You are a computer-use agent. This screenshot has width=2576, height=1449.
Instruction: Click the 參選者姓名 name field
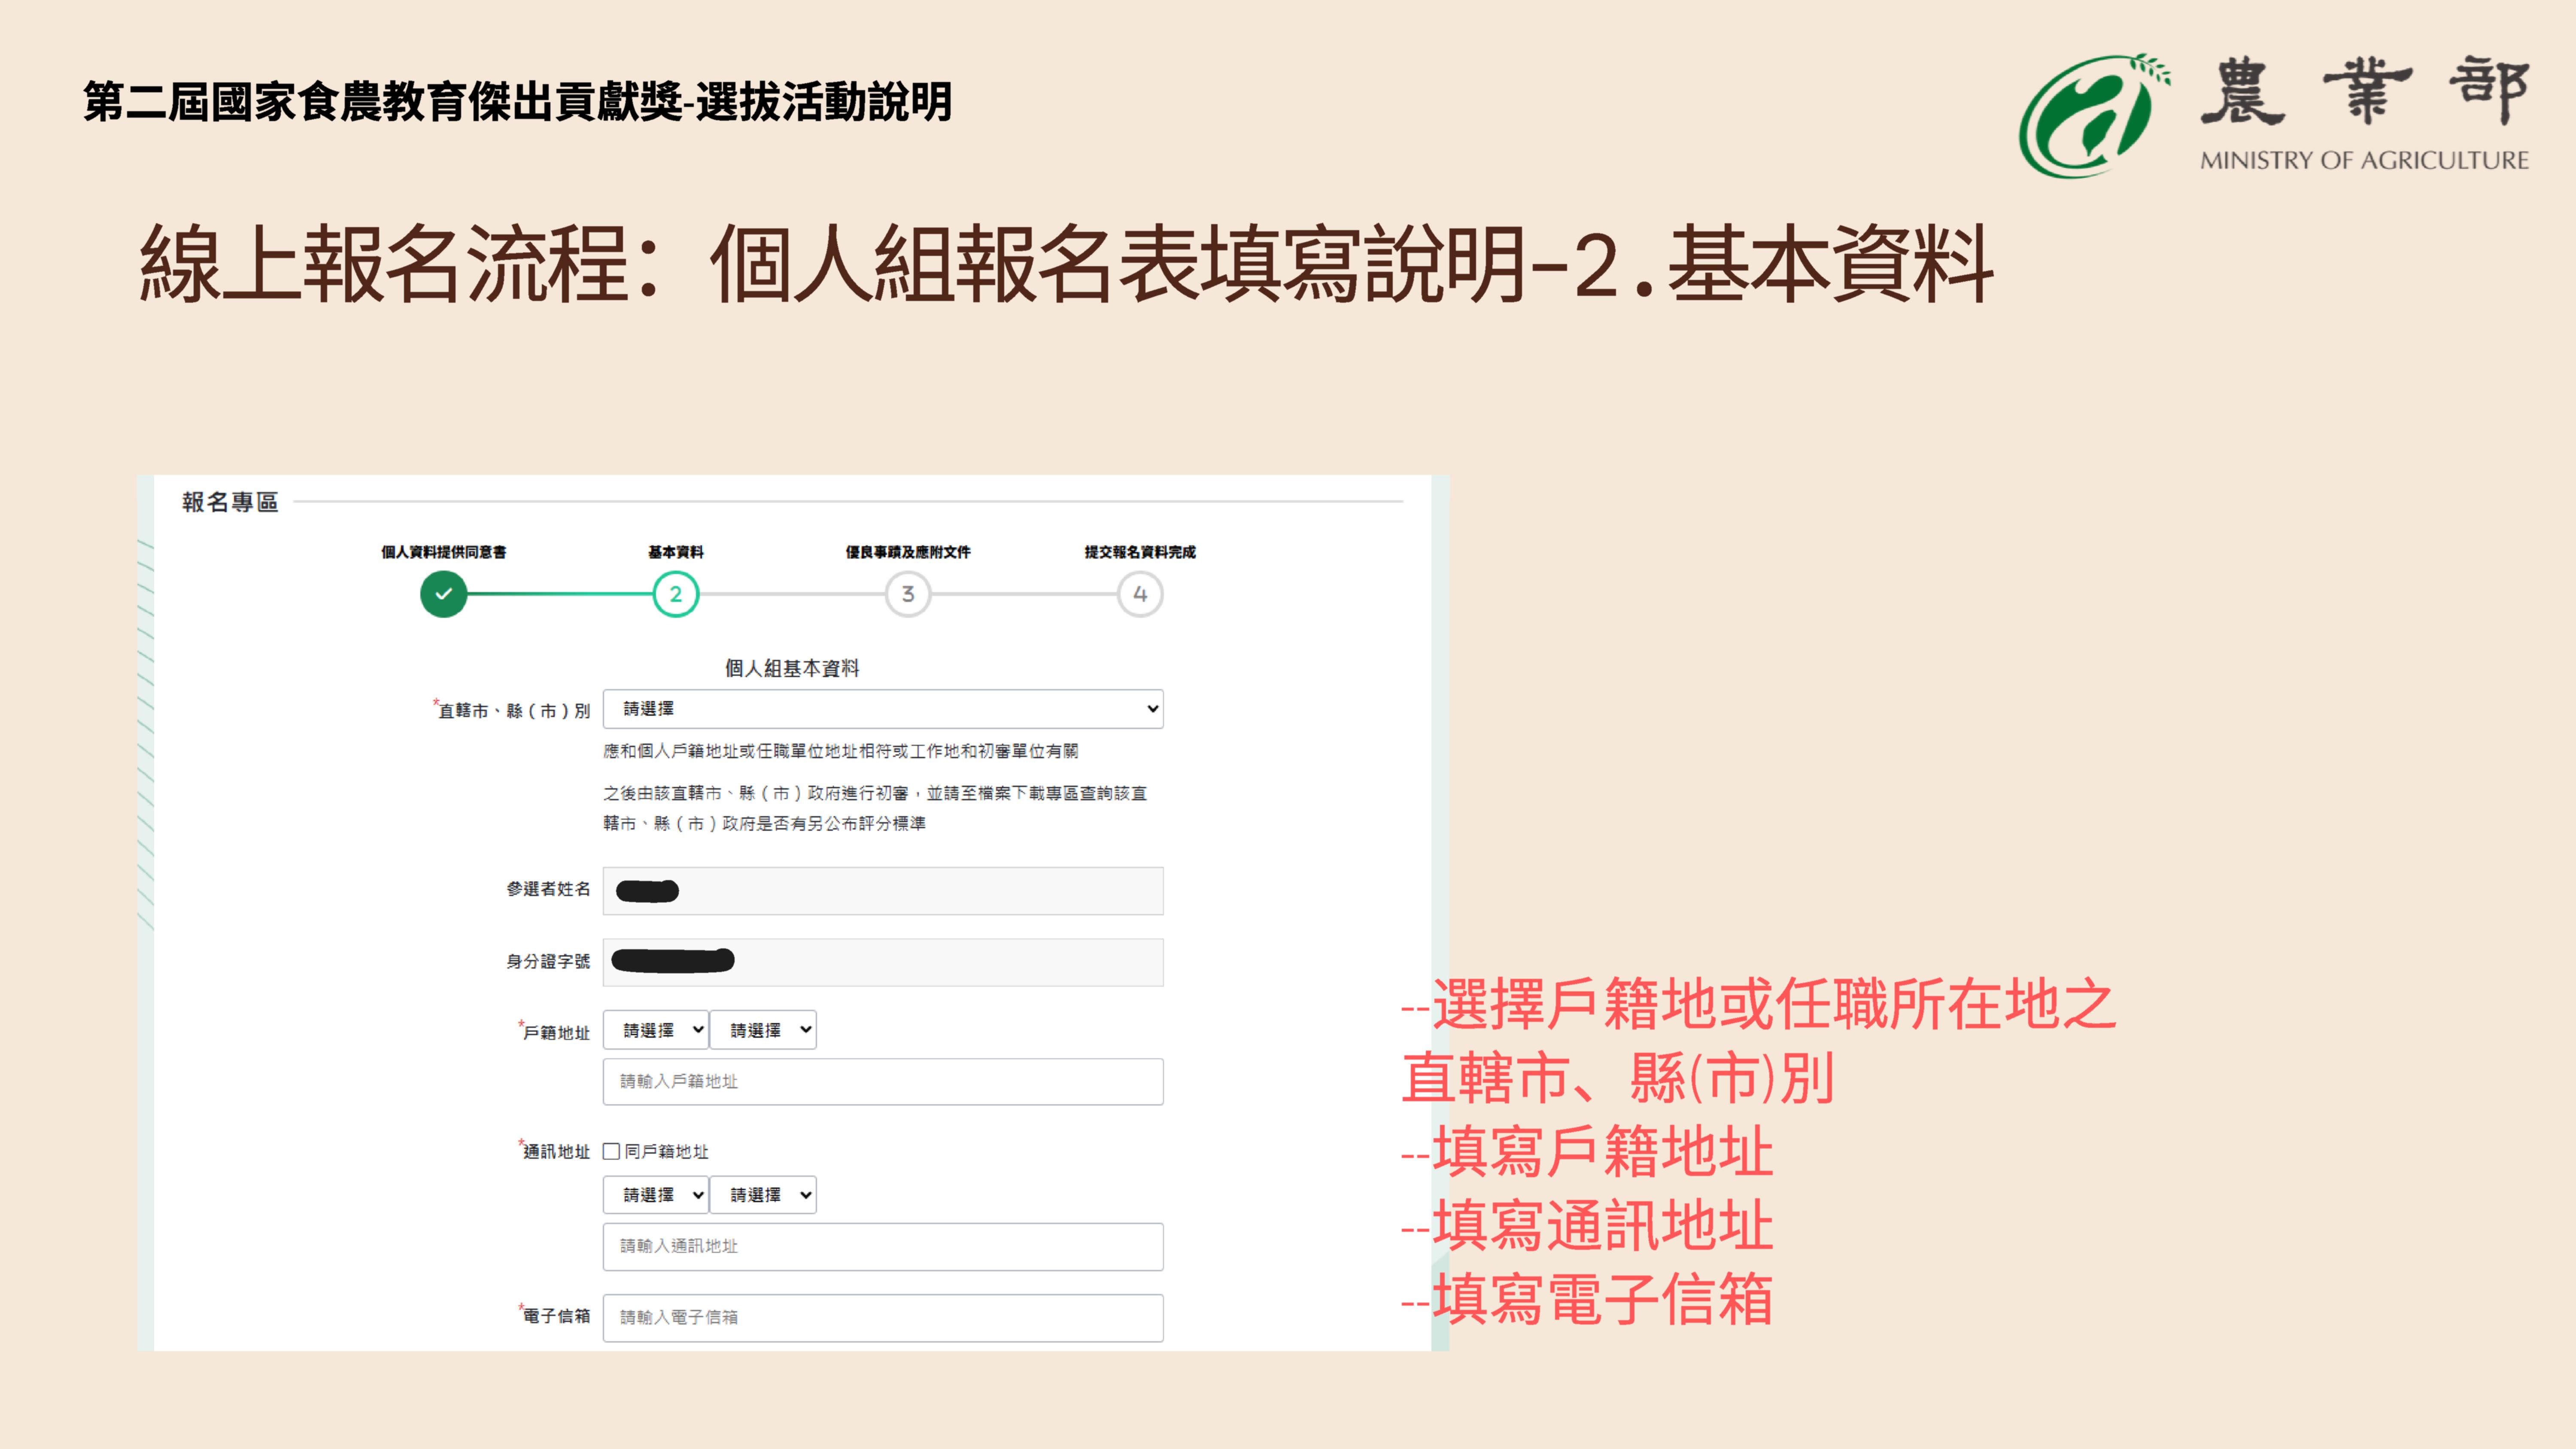pos(883,891)
